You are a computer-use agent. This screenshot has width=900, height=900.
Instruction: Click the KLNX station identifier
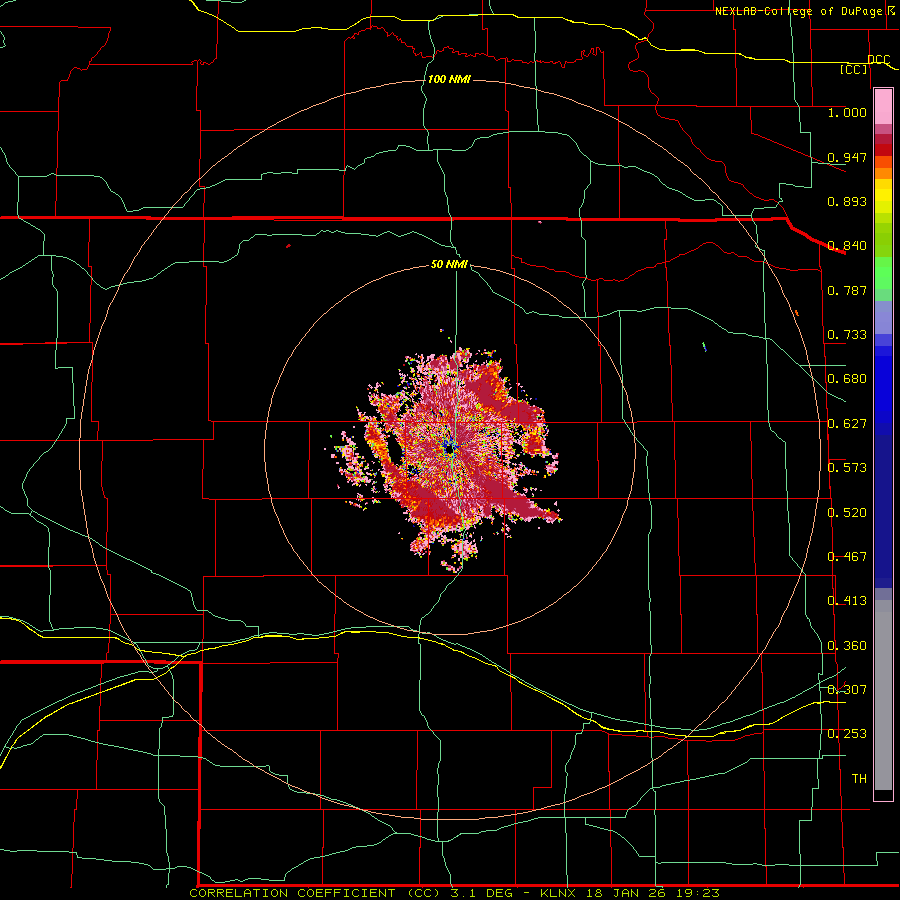click(x=558, y=893)
